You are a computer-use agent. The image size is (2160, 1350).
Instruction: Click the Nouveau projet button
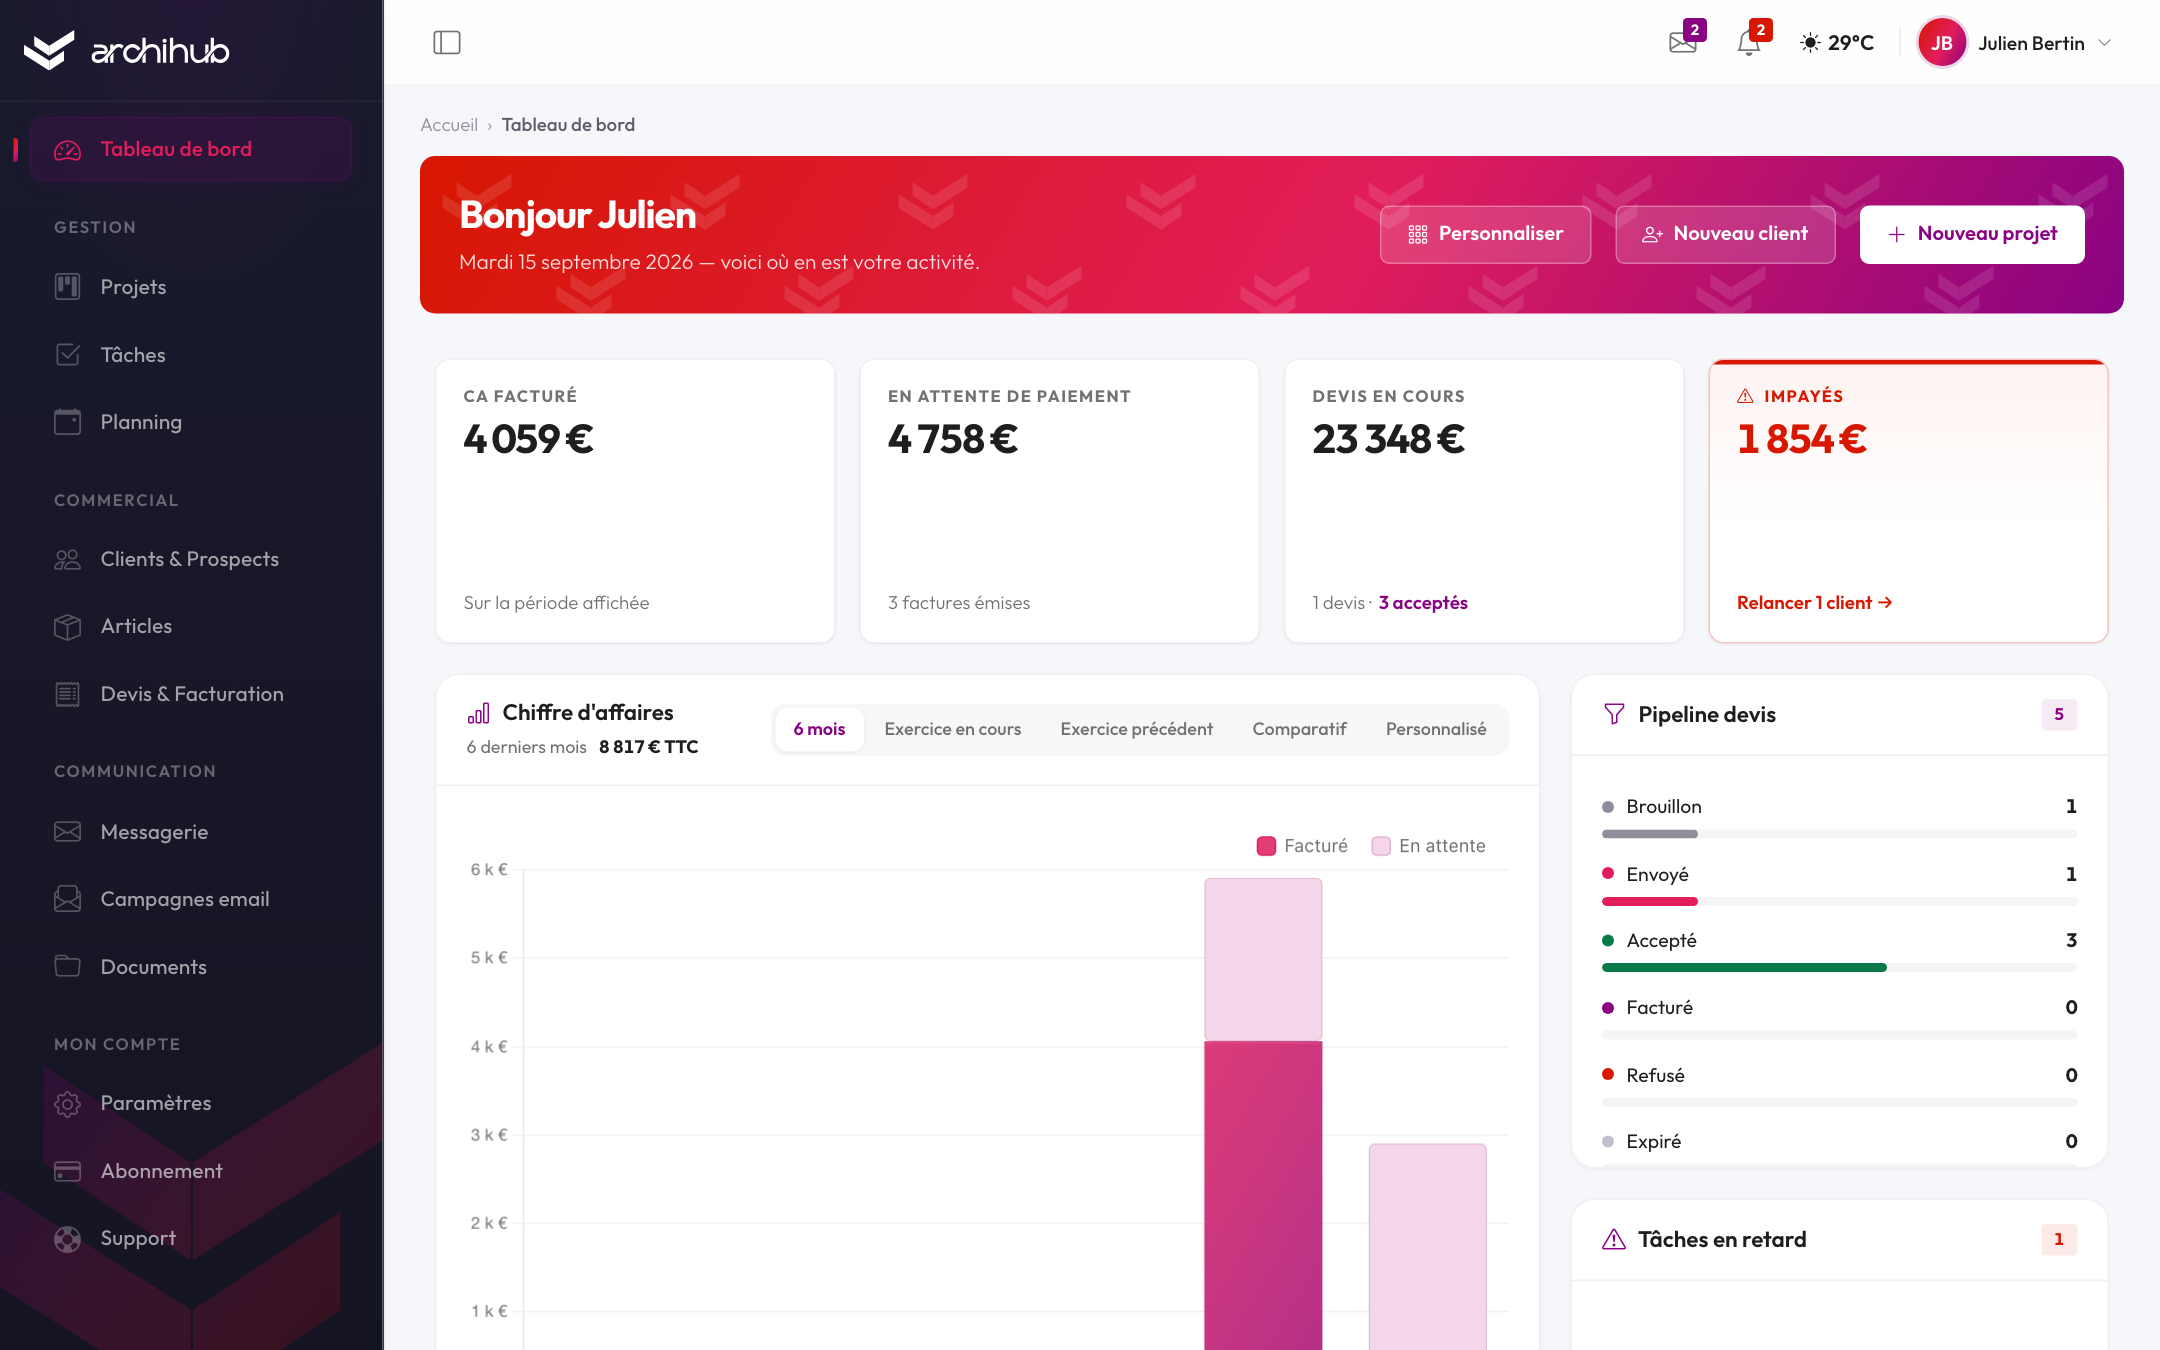click(1972, 234)
